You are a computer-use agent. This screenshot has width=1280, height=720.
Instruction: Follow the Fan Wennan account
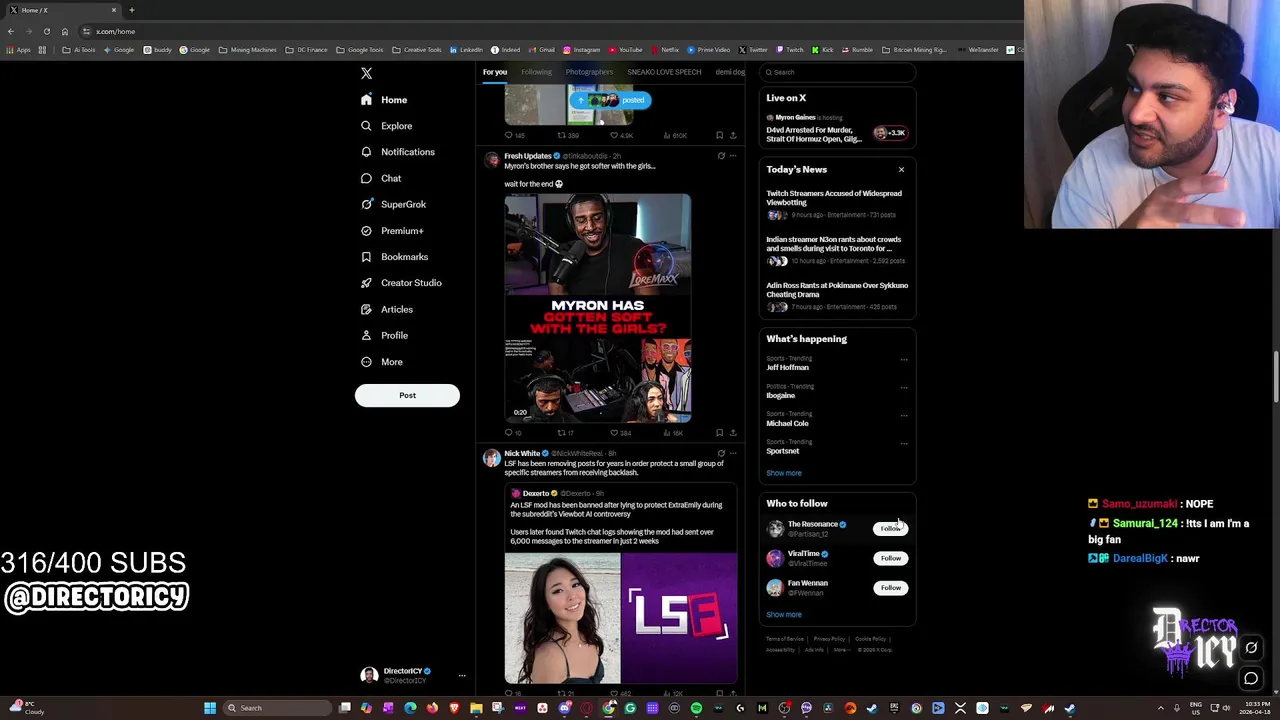(890, 588)
